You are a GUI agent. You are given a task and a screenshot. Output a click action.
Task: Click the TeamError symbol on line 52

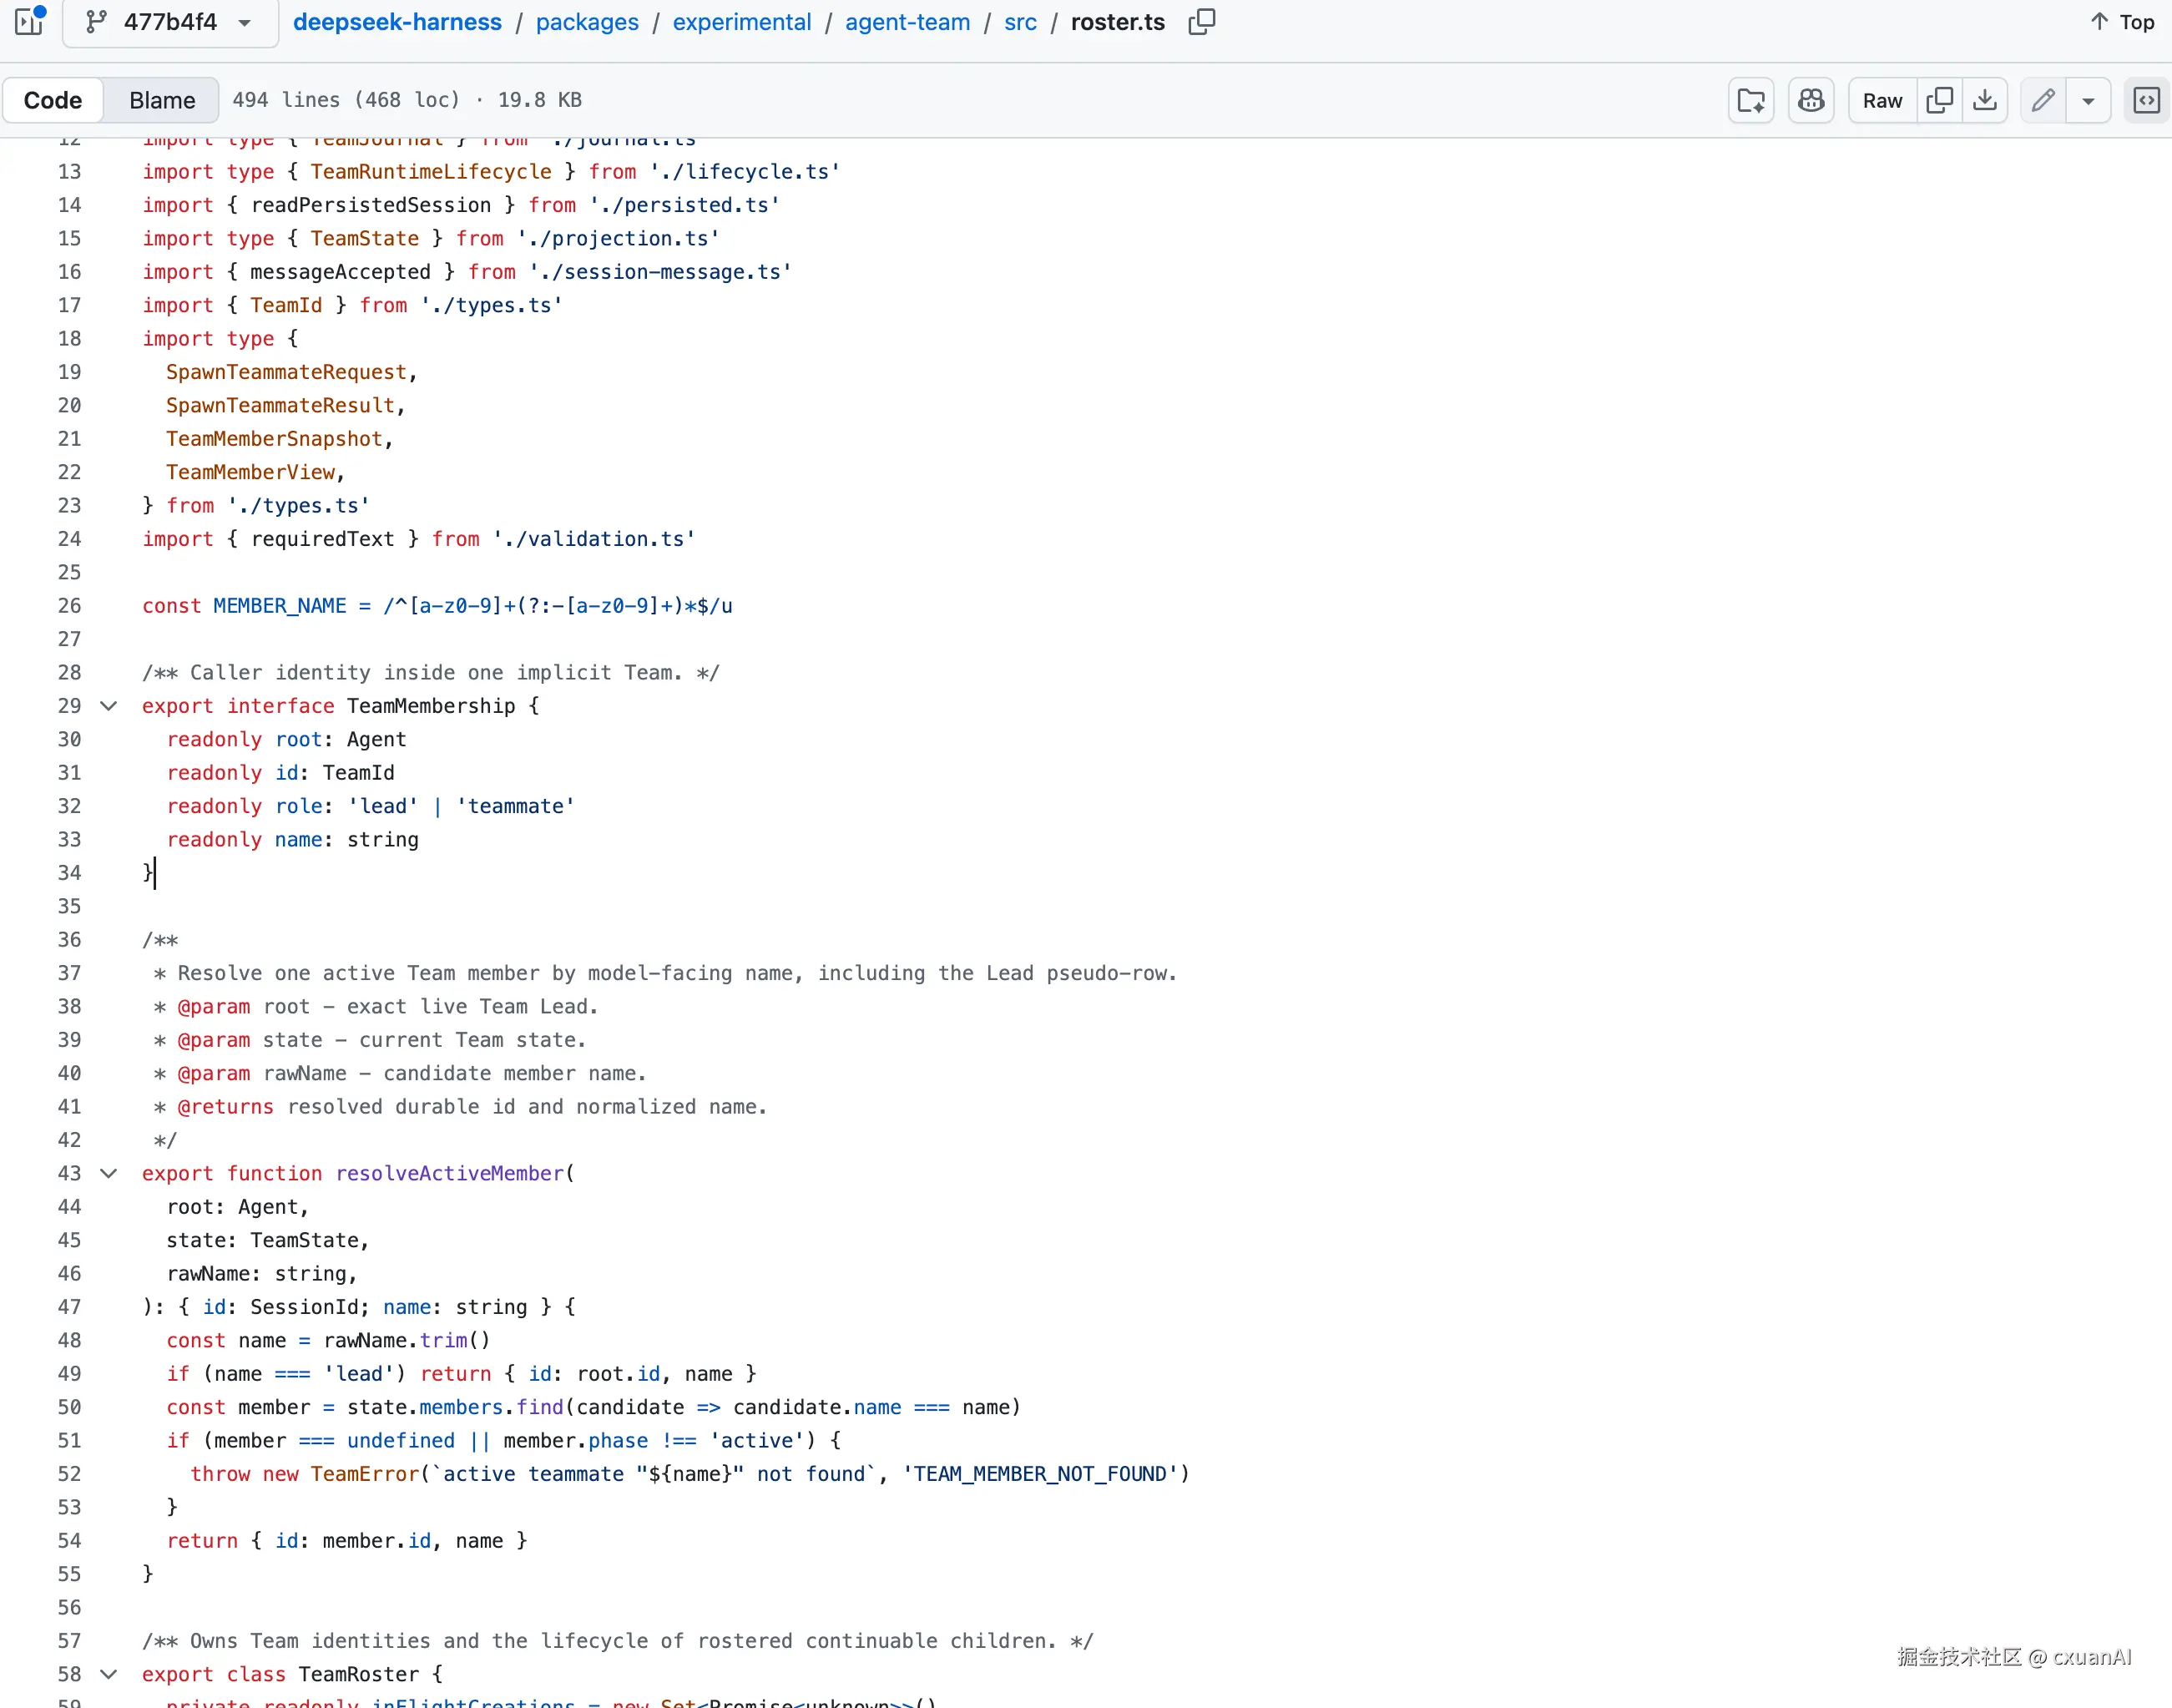pos(365,1474)
